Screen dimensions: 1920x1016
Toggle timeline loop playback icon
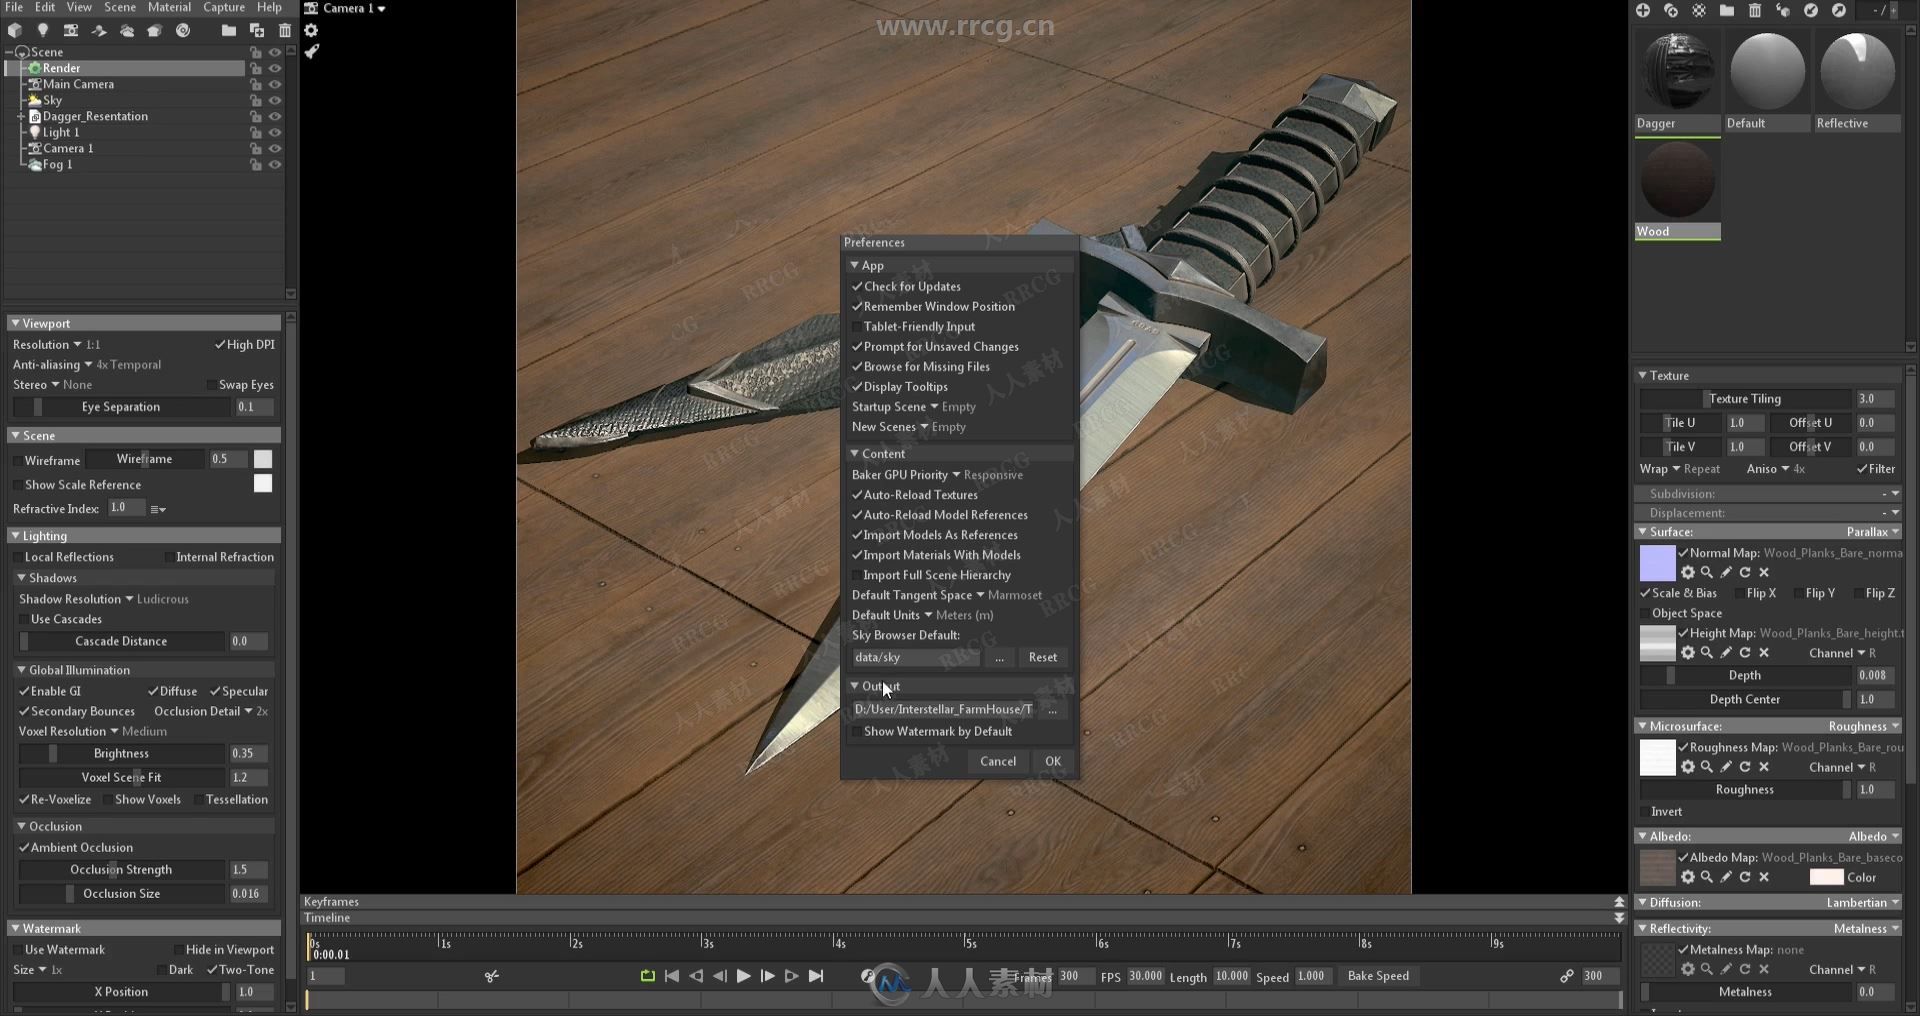point(648,976)
